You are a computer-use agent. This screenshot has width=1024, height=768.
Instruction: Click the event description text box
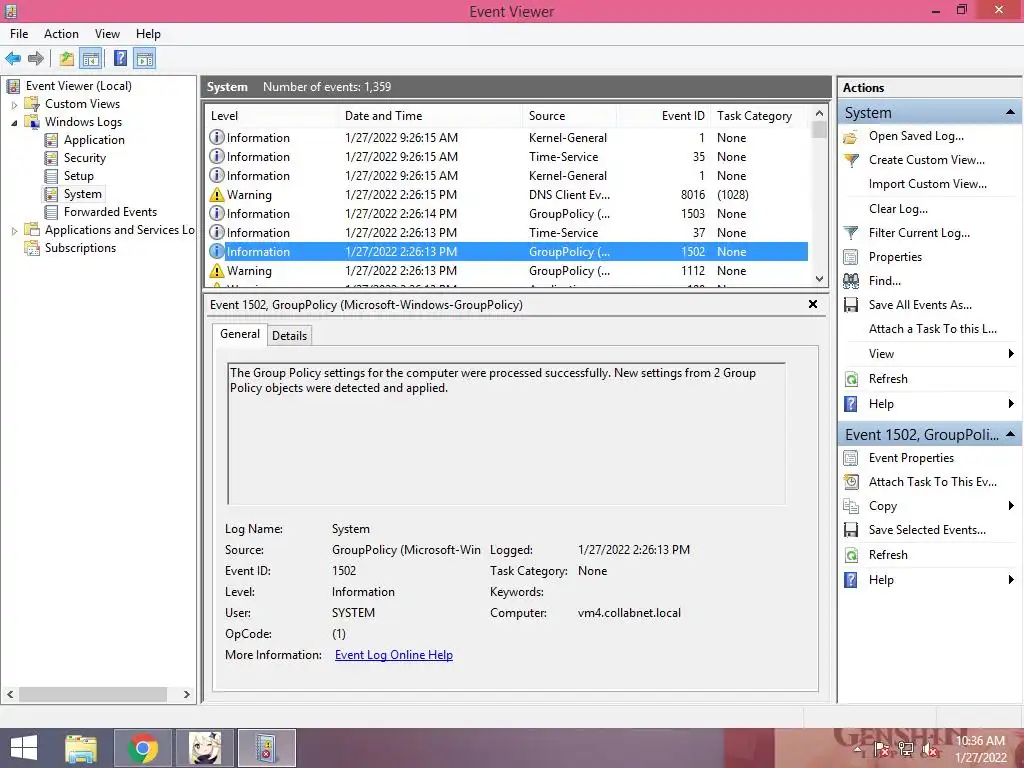(x=506, y=434)
